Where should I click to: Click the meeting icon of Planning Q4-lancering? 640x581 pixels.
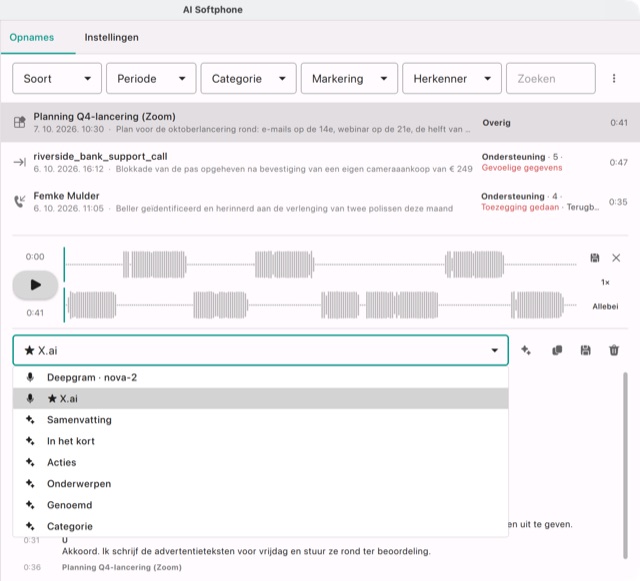(20, 122)
